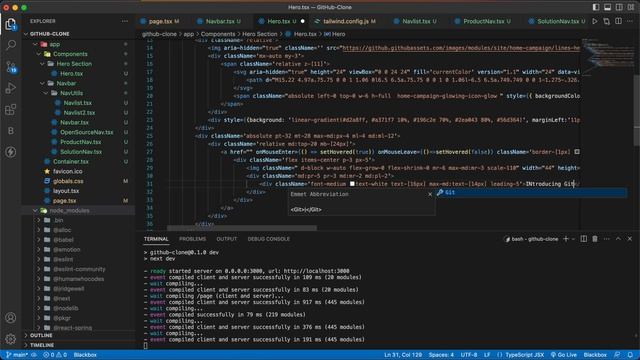Expand the TIMELINE section
Viewport: 640px width, 360px height.
point(78,345)
